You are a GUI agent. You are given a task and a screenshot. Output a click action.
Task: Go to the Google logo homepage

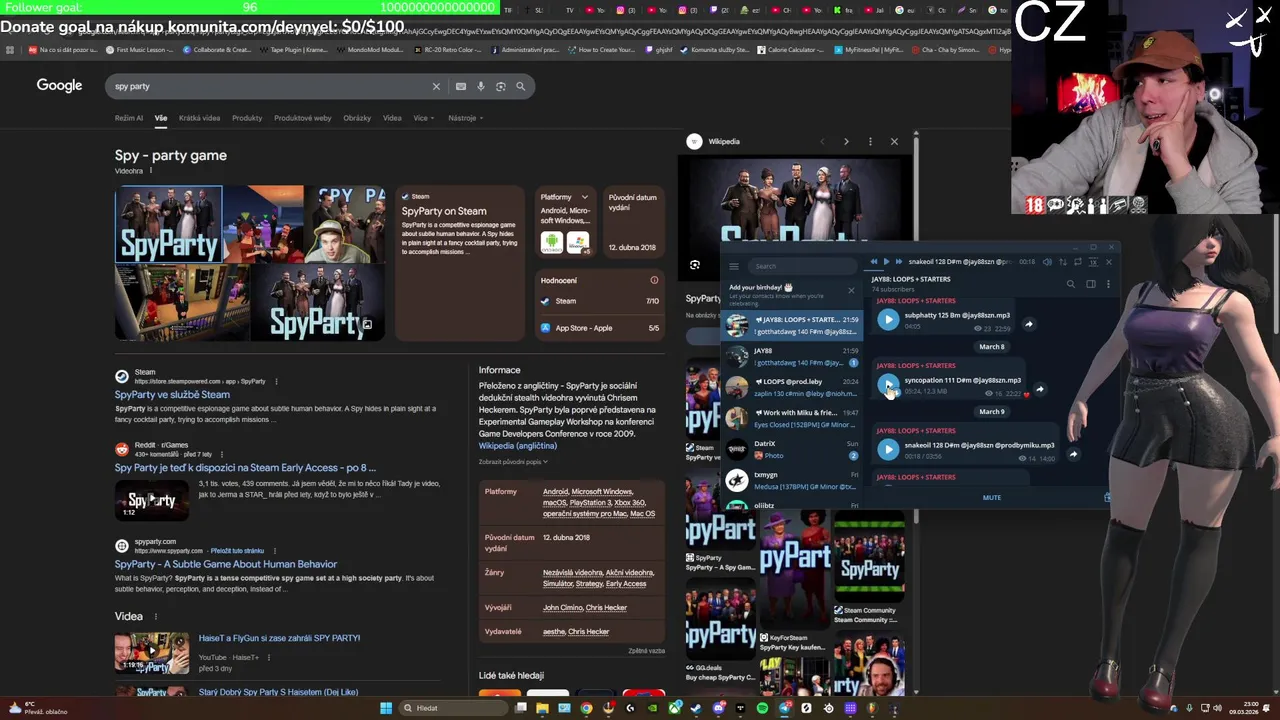tap(59, 85)
